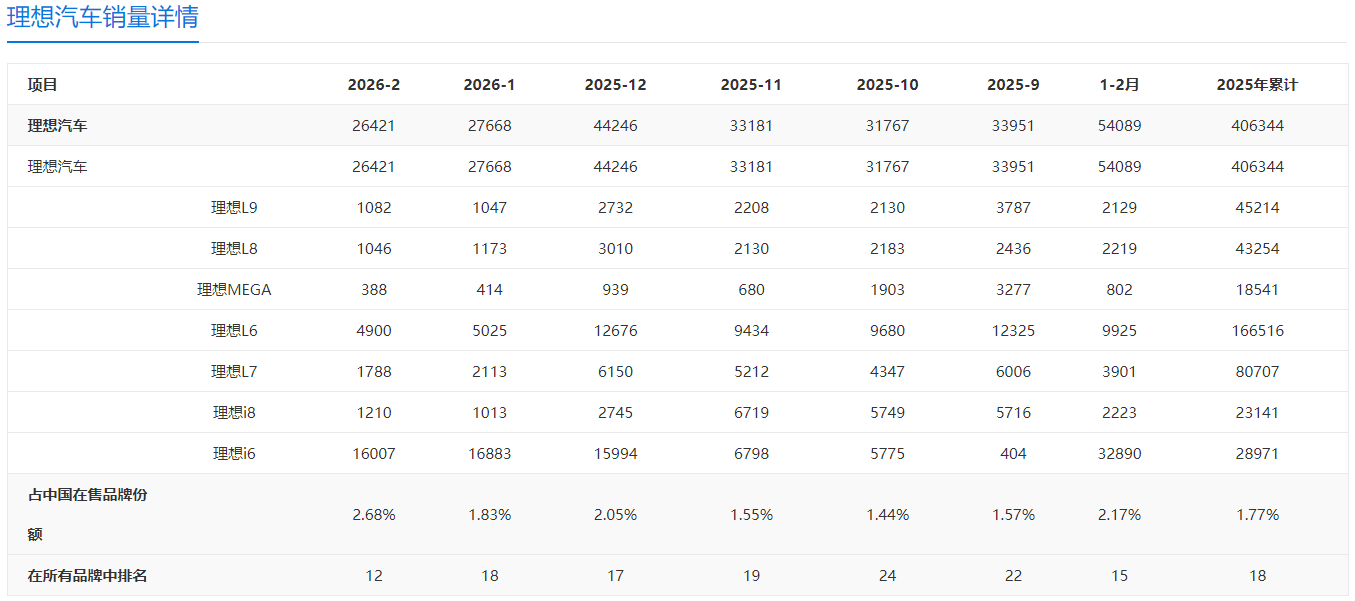The height and width of the screenshot is (601, 1355).
Task: Select the 理想L6 model name
Action: [x=234, y=331]
